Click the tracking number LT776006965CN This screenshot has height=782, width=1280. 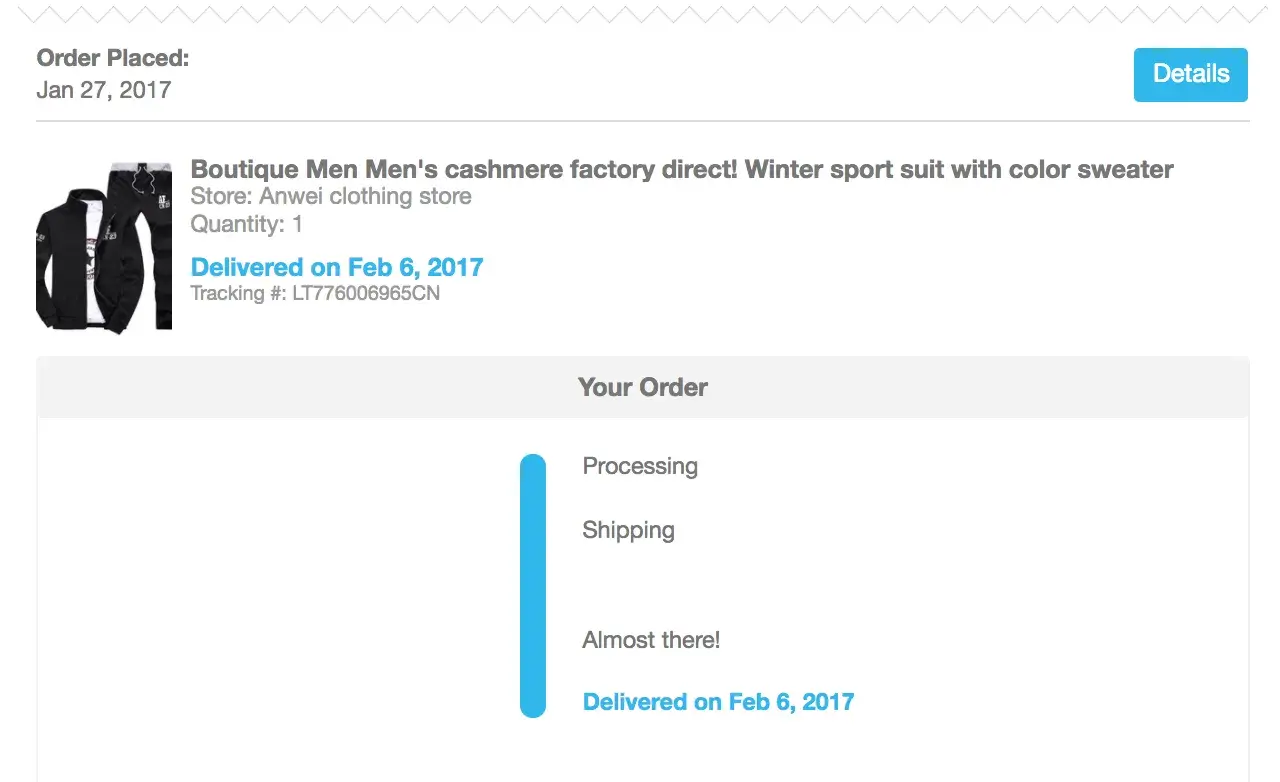click(x=365, y=294)
